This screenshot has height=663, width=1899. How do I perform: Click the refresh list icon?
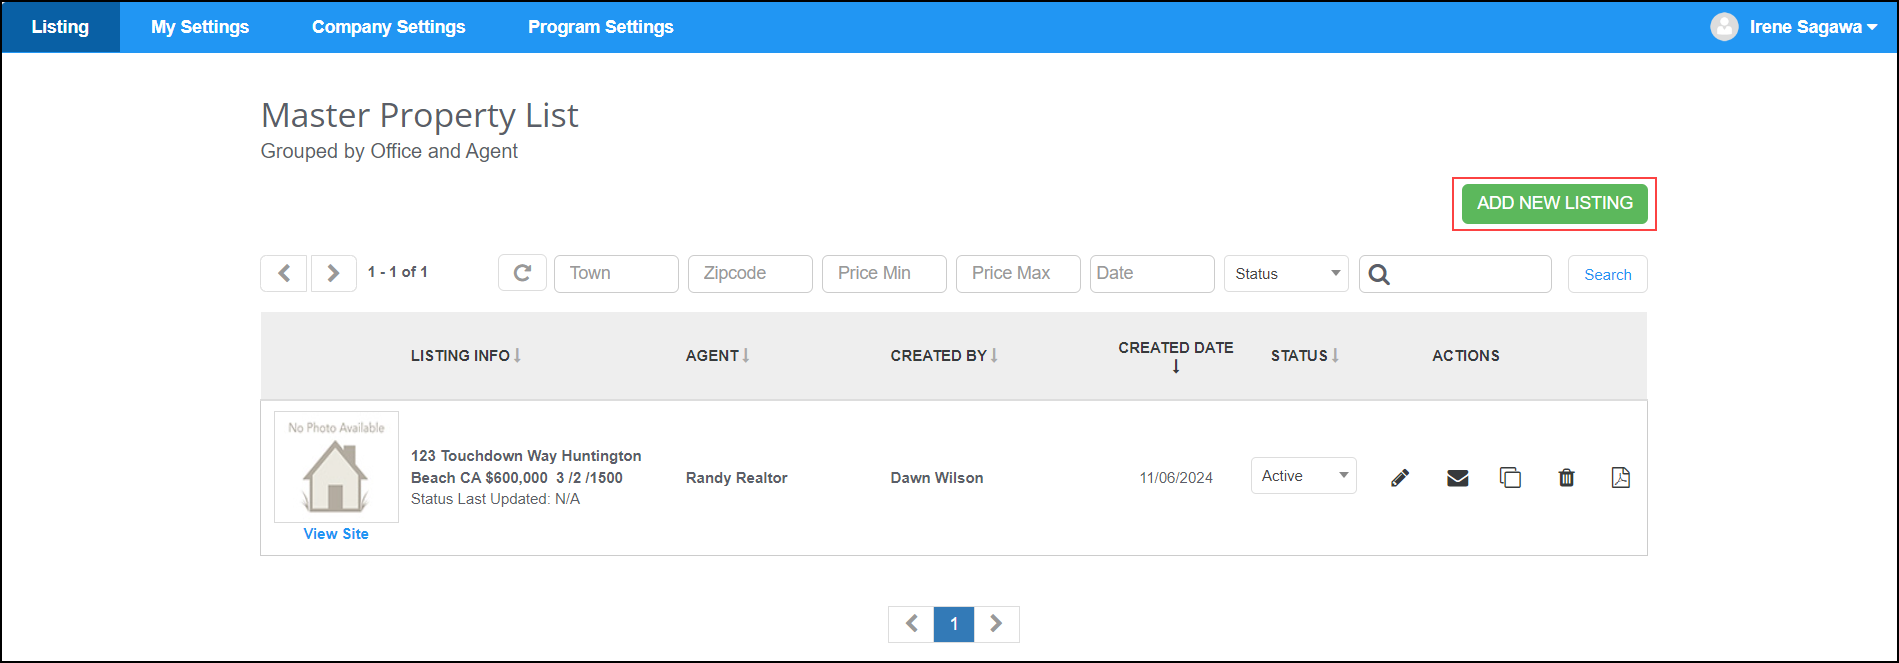pos(522,273)
